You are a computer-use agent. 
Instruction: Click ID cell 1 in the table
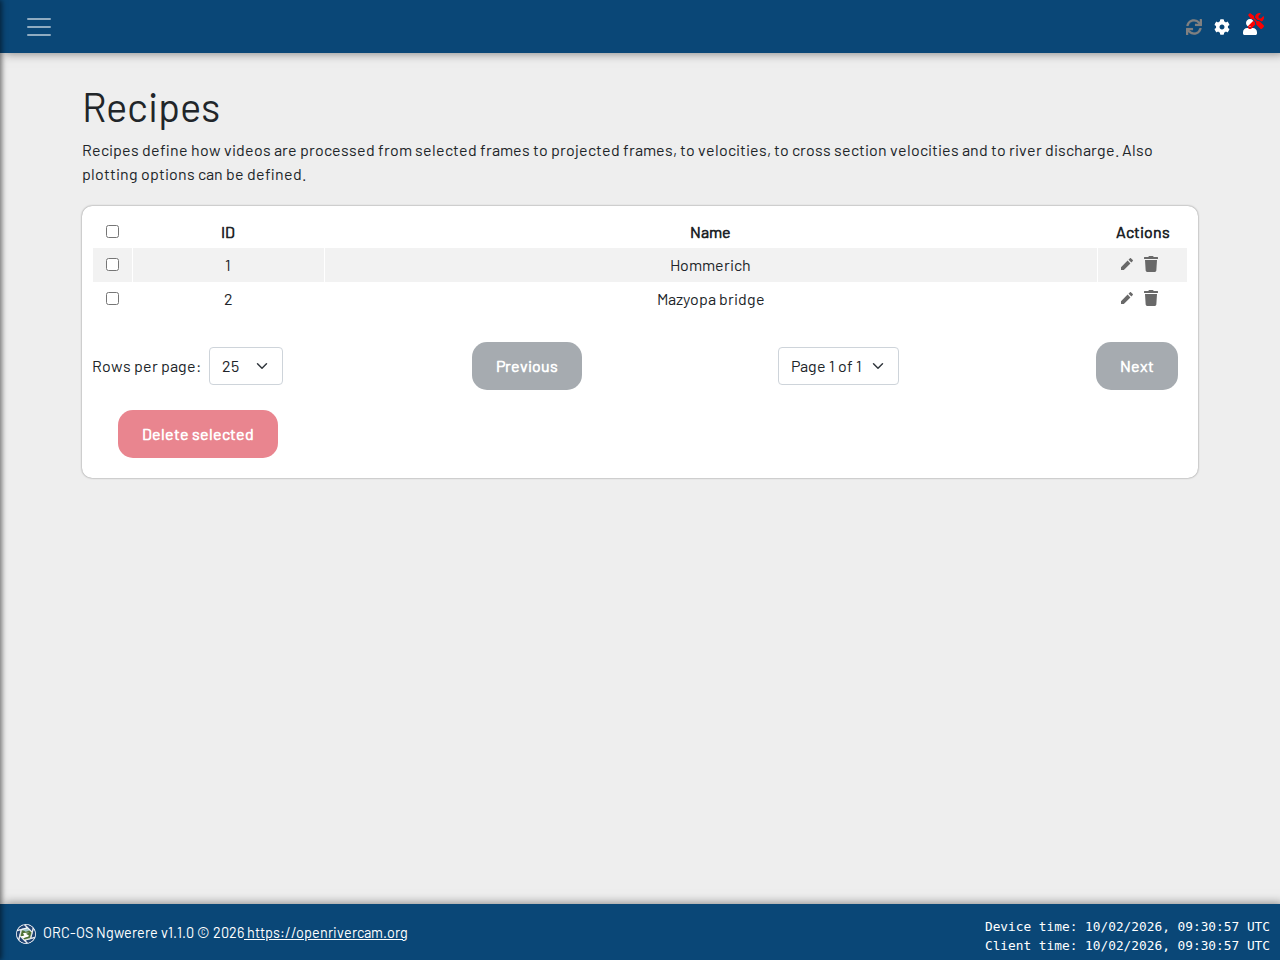[x=228, y=265]
